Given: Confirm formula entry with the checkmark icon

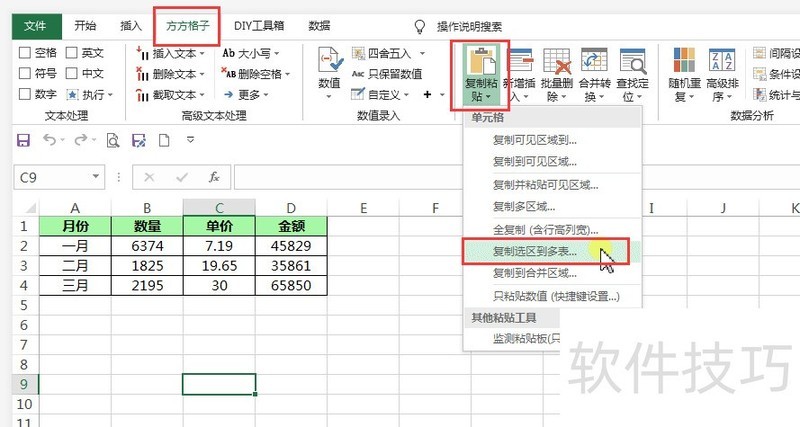Looking at the screenshot, I should point(182,177).
